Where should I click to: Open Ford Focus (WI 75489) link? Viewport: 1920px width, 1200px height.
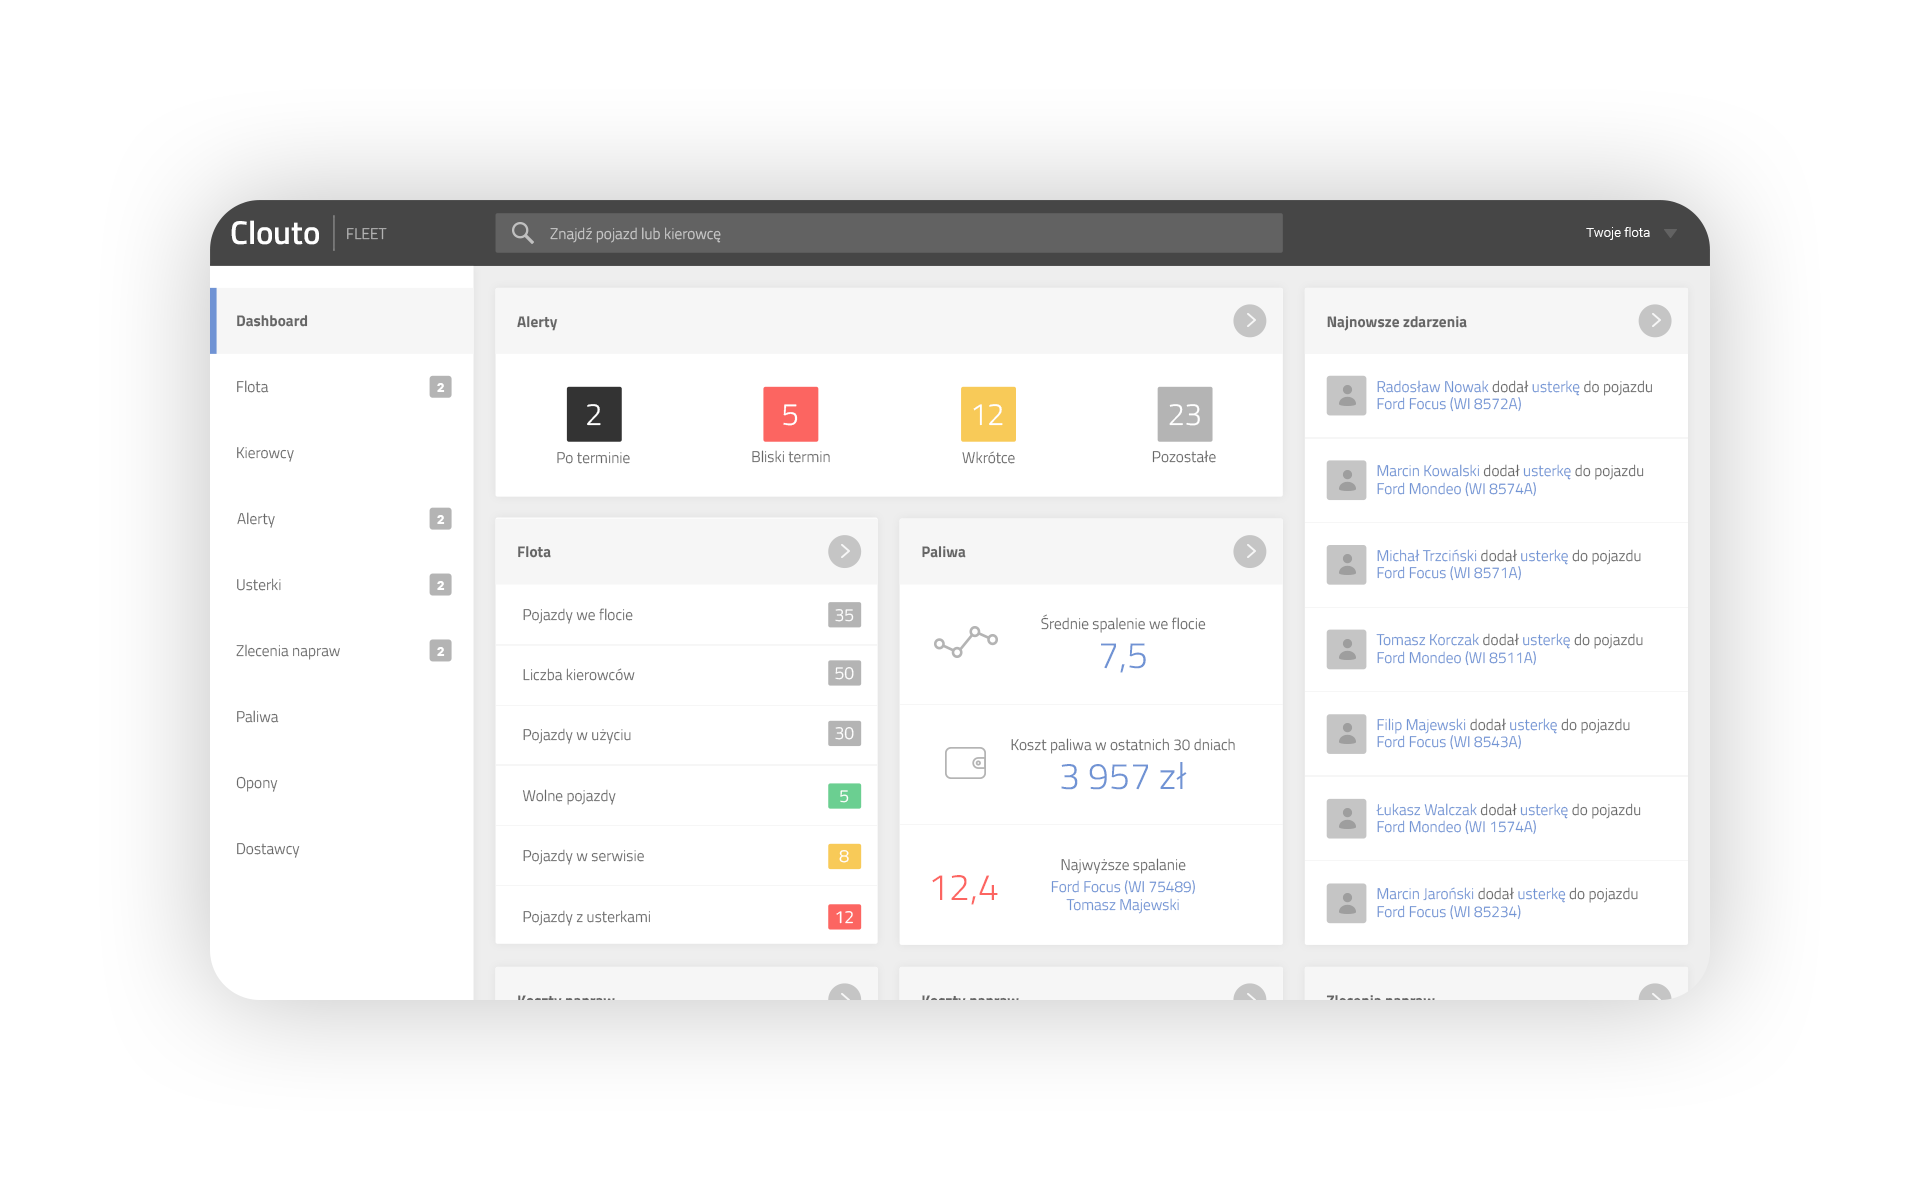1122,887
